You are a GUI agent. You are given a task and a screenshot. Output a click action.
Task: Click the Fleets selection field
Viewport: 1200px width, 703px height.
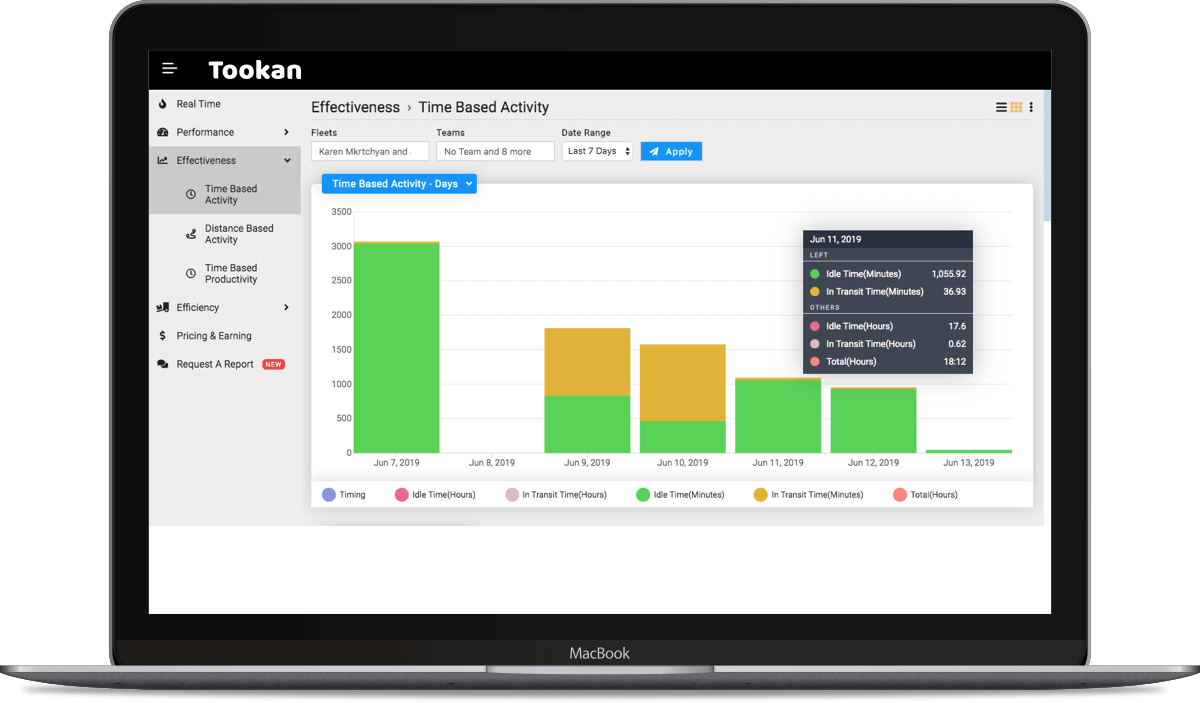[369, 151]
